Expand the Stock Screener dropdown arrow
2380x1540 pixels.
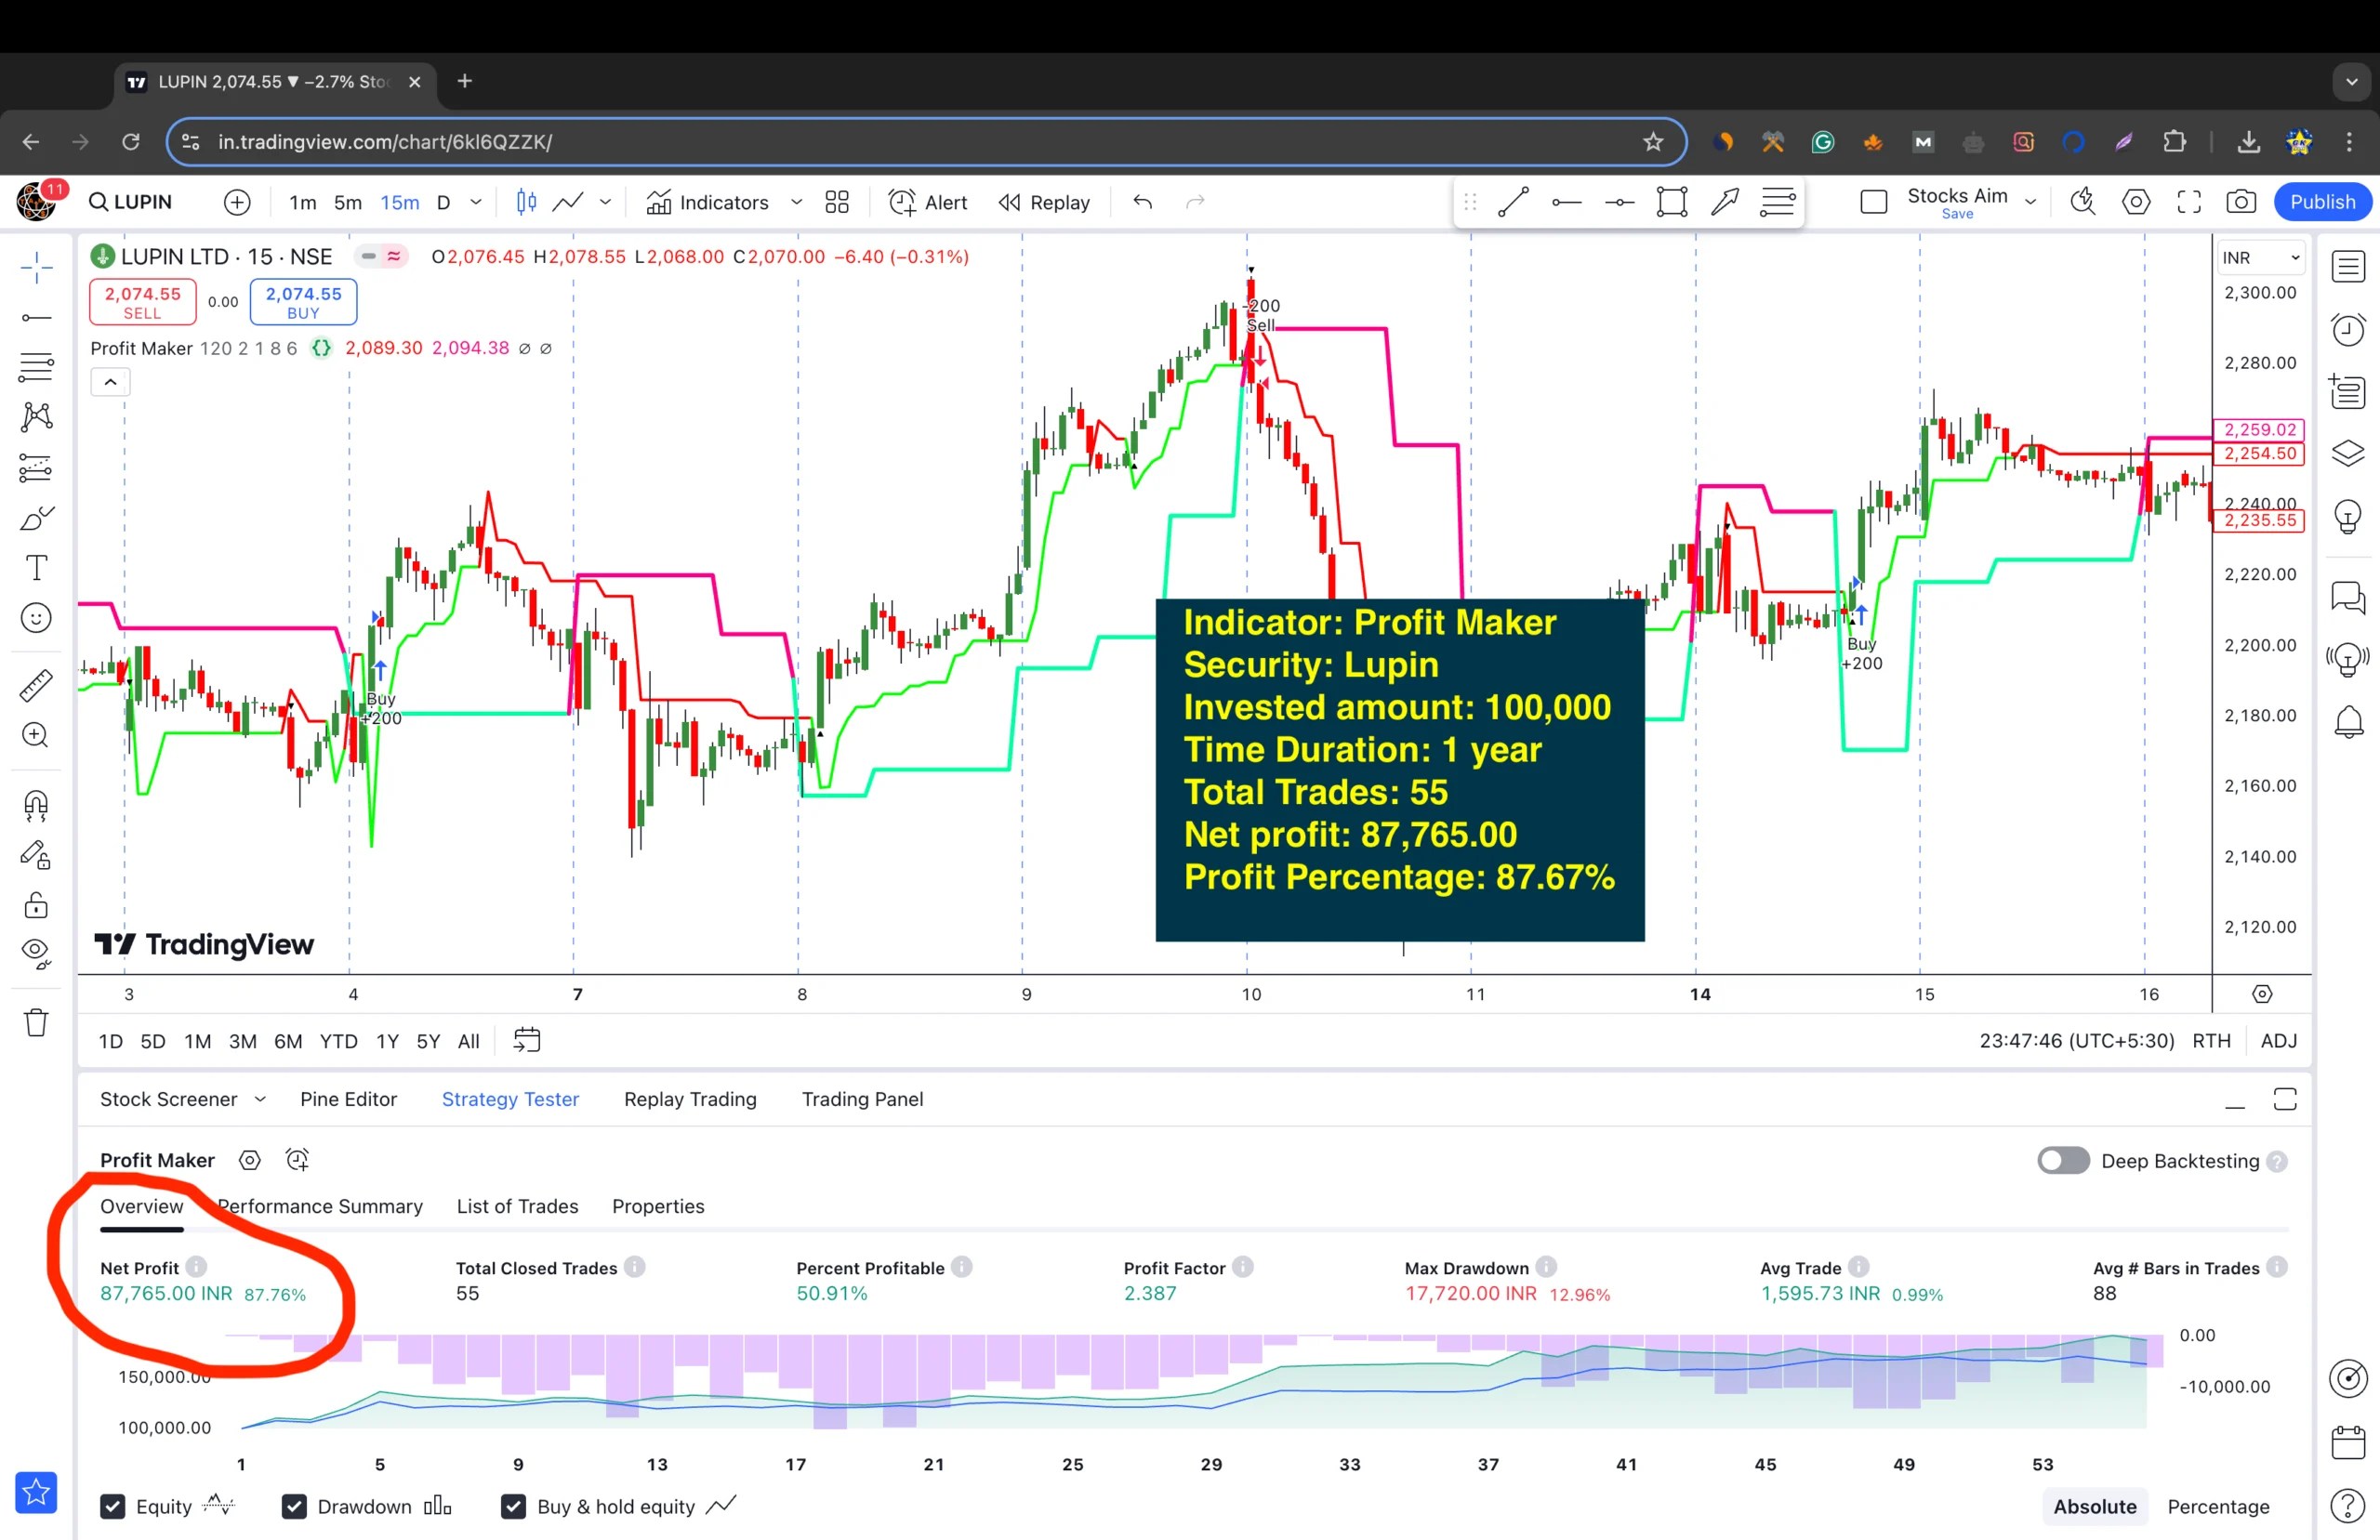point(260,1099)
